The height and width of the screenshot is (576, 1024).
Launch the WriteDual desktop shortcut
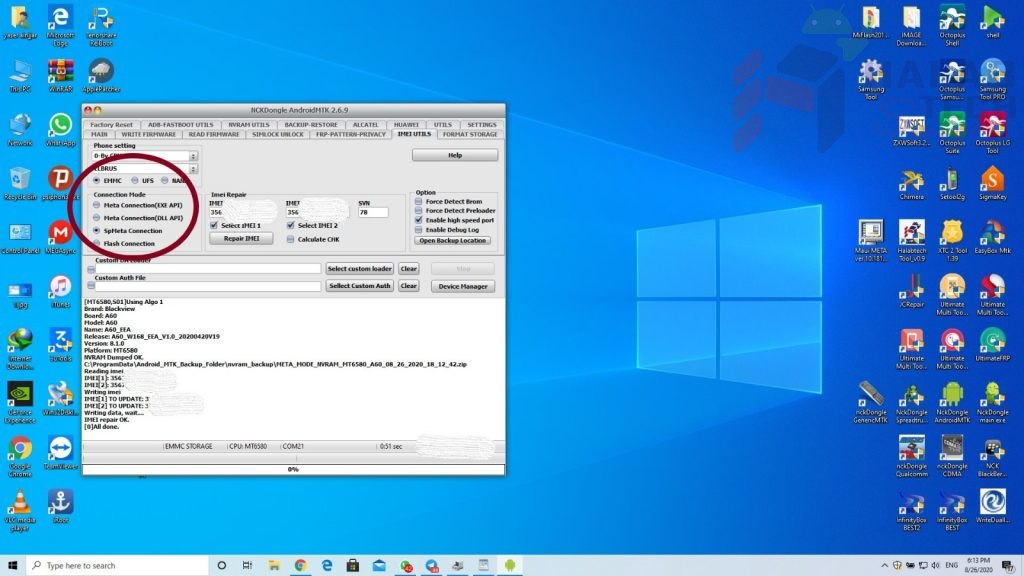tap(992, 506)
